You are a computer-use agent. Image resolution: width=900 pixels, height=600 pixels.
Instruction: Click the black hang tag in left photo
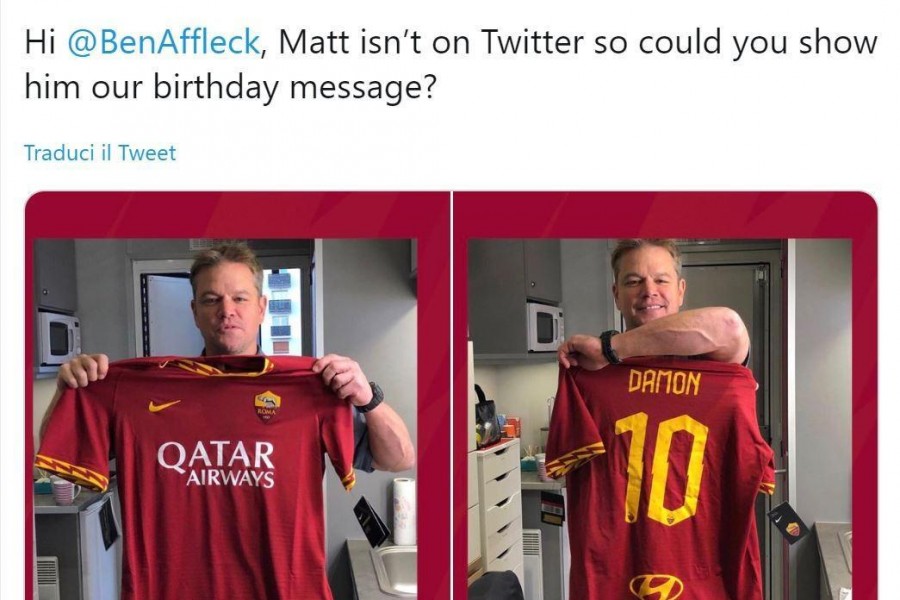pos(371,521)
